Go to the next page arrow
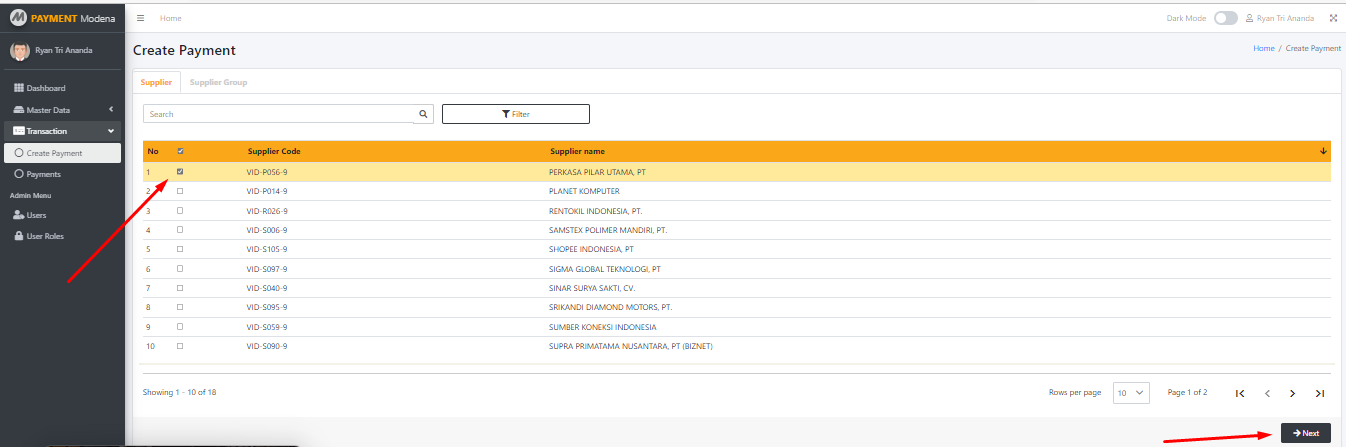 click(1293, 393)
